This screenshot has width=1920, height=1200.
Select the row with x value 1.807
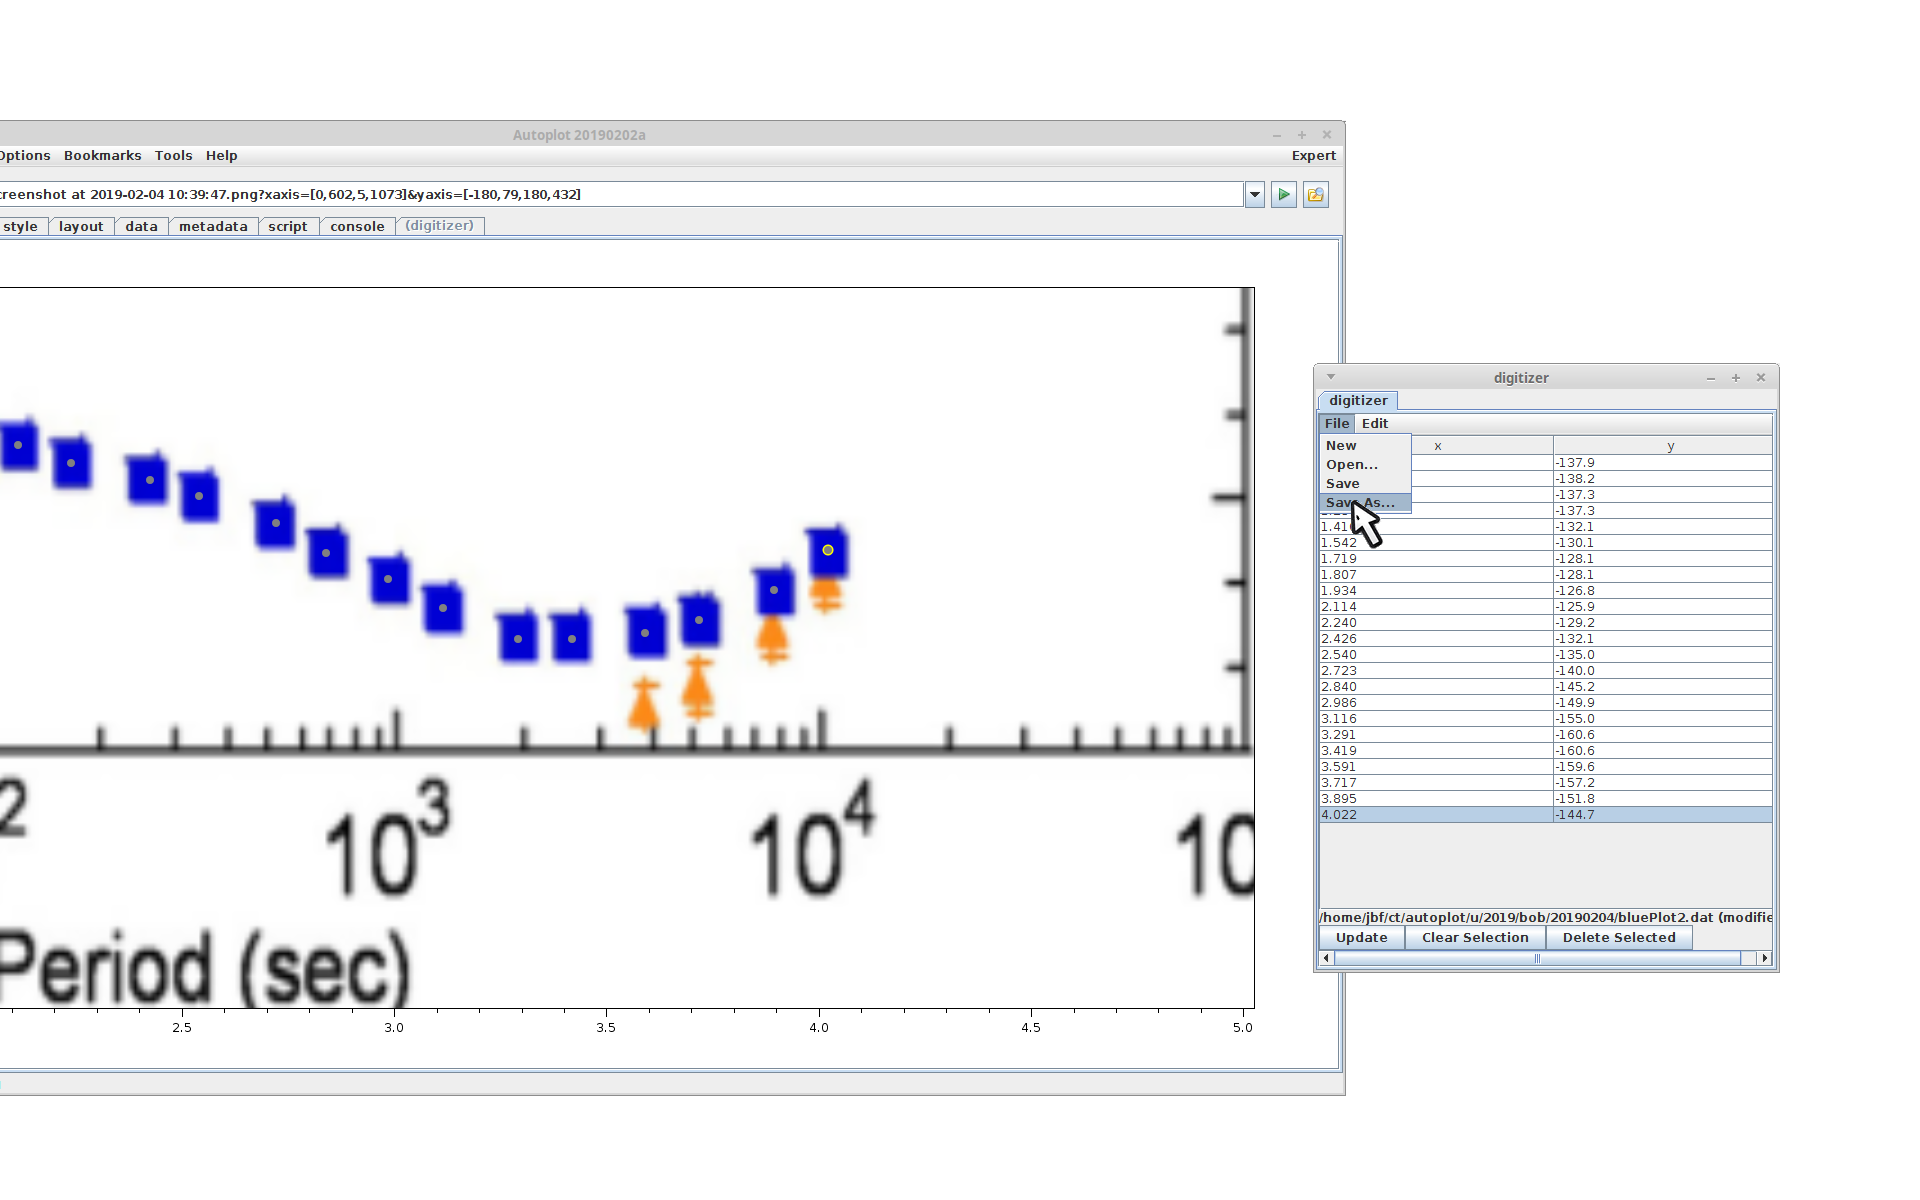click(x=1545, y=575)
